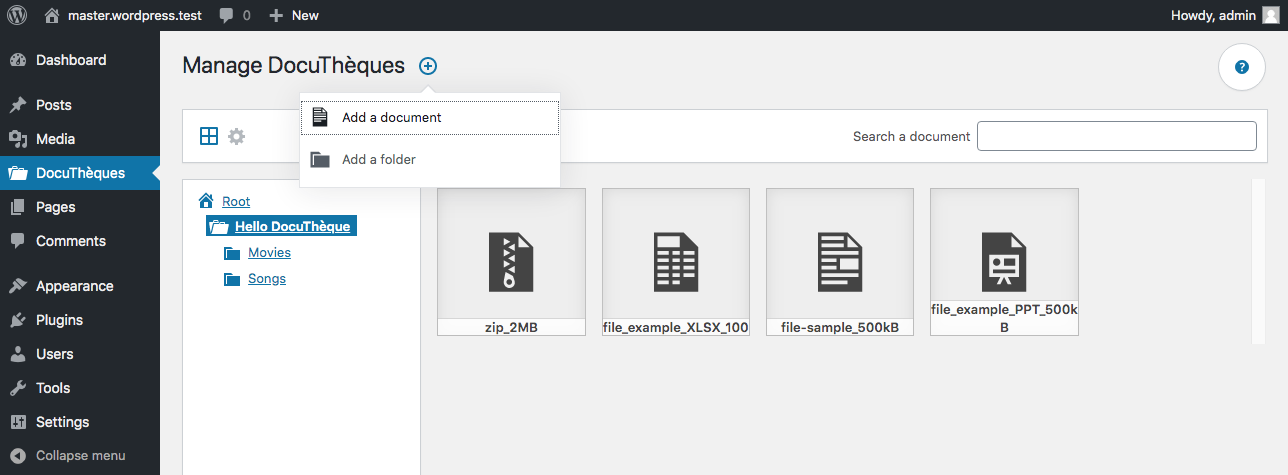This screenshot has height=475, width=1288.
Task: Focus the Search a document field
Action: (x=1117, y=136)
